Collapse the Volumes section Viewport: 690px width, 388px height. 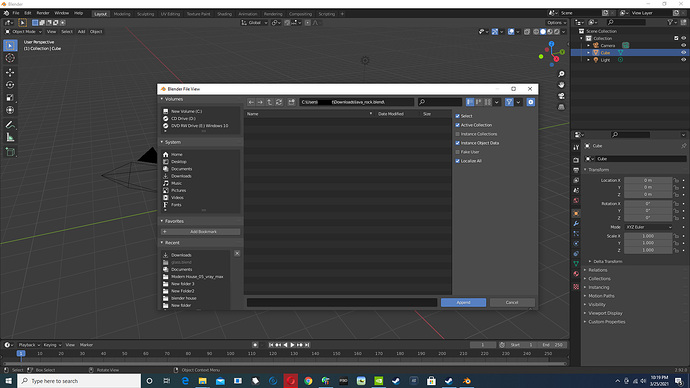[x=162, y=99]
